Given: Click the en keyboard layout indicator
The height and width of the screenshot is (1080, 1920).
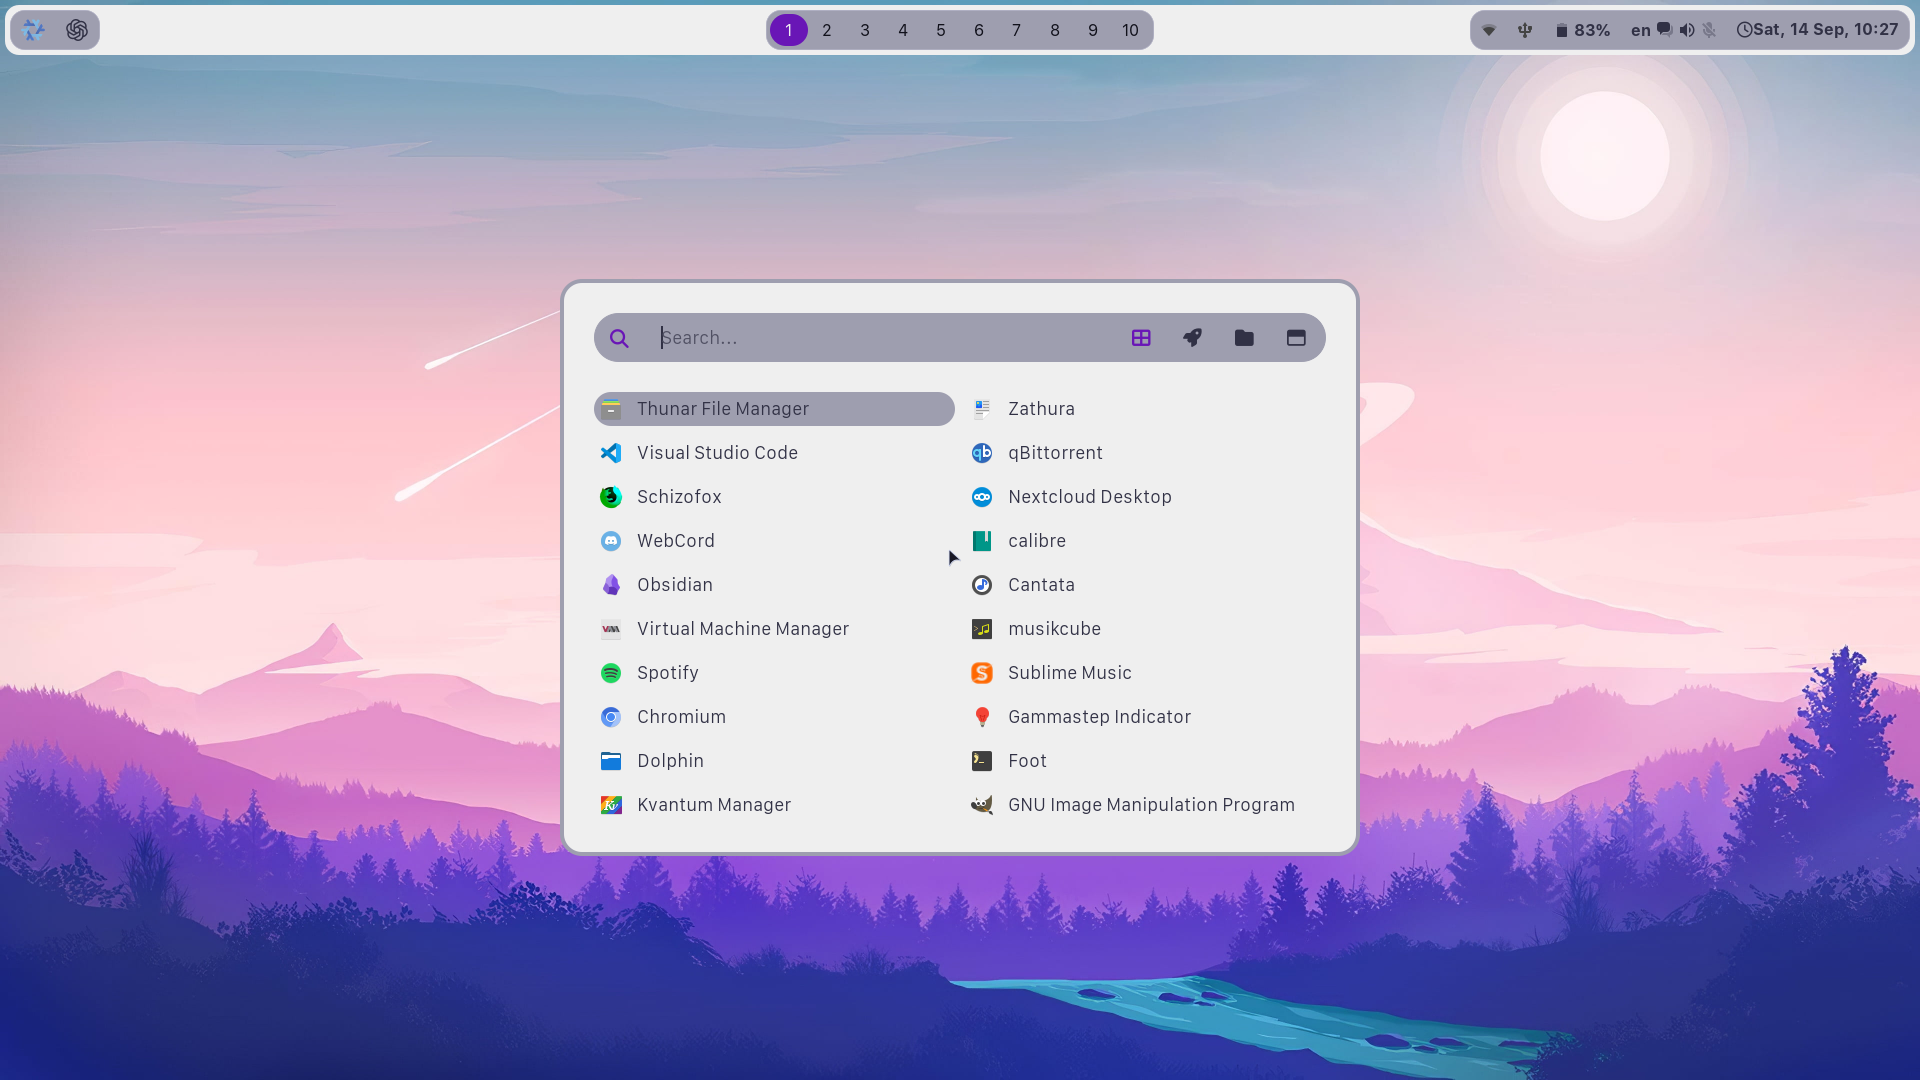Looking at the screenshot, I should (x=1641, y=30).
